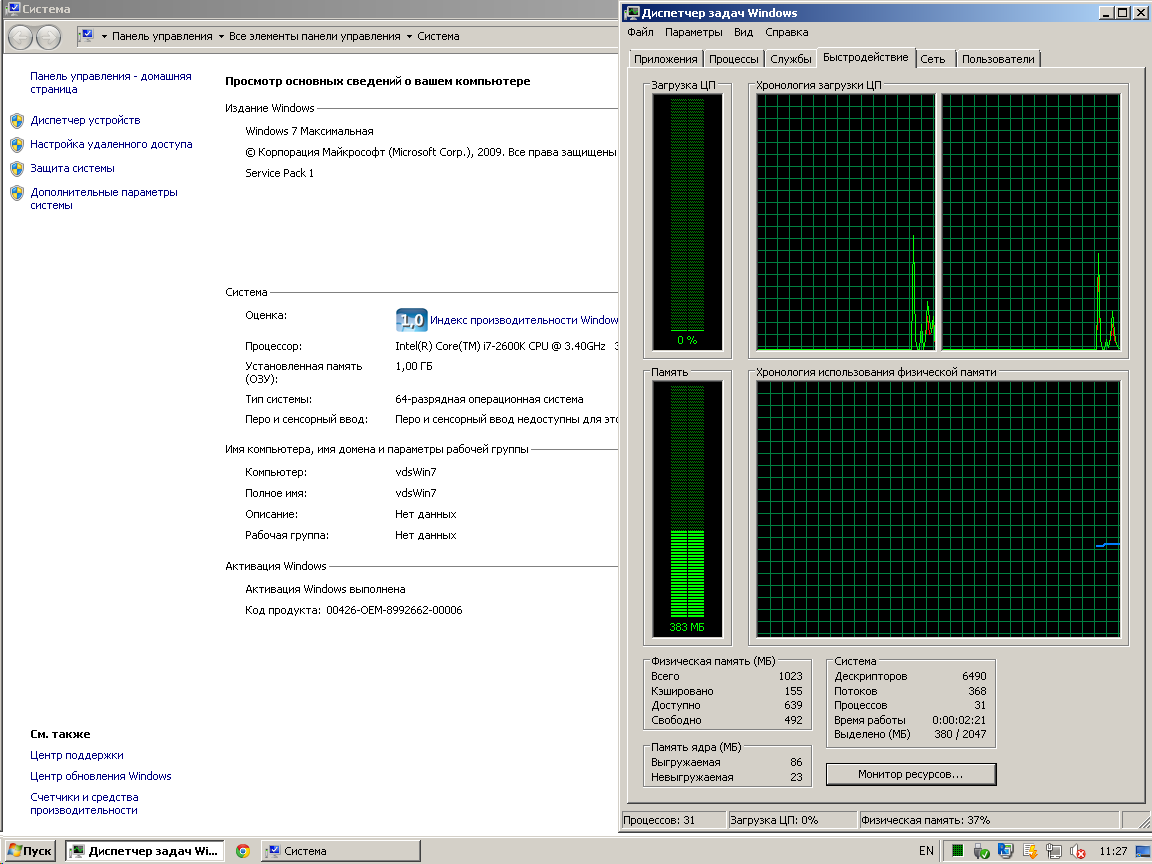Image resolution: width=1152 pixels, height=864 pixels.
Task: Open the Диспетчер устройств link
Action: tap(85, 120)
